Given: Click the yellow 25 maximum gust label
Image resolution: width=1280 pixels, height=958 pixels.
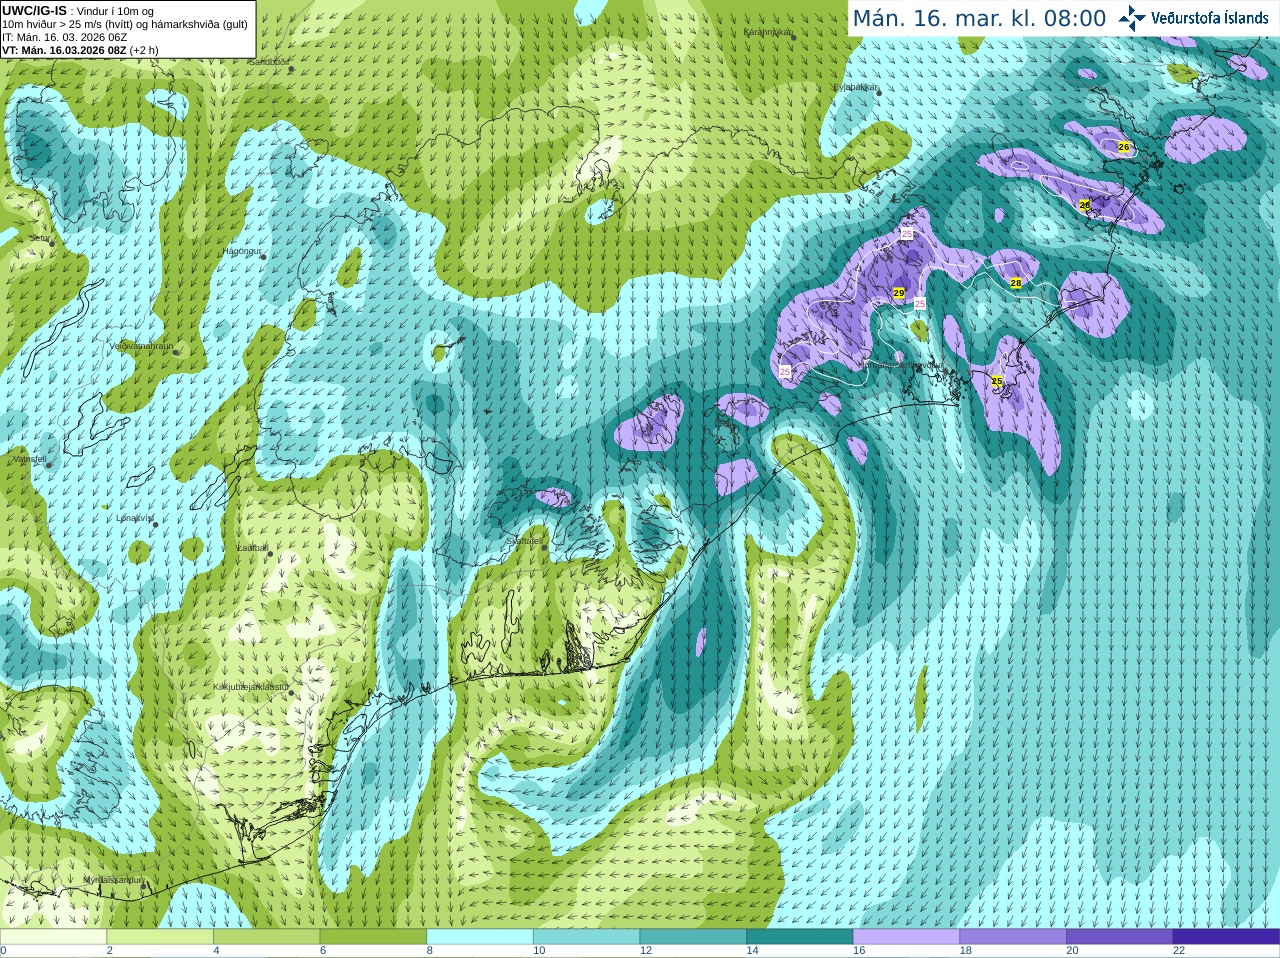Looking at the screenshot, I should pyautogui.click(x=997, y=381).
